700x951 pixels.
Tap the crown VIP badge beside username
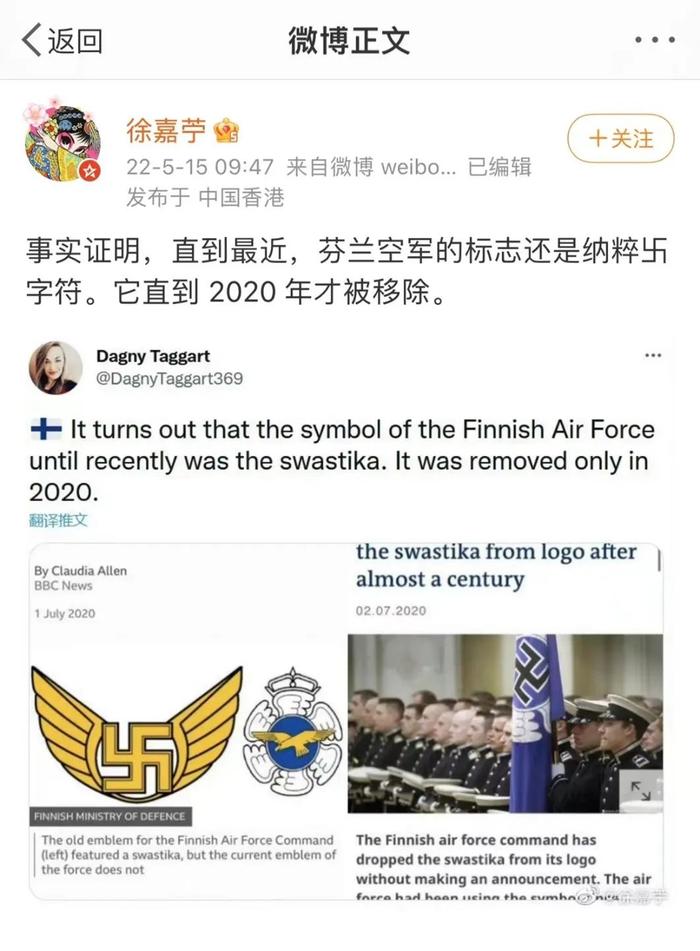coord(226,130)
